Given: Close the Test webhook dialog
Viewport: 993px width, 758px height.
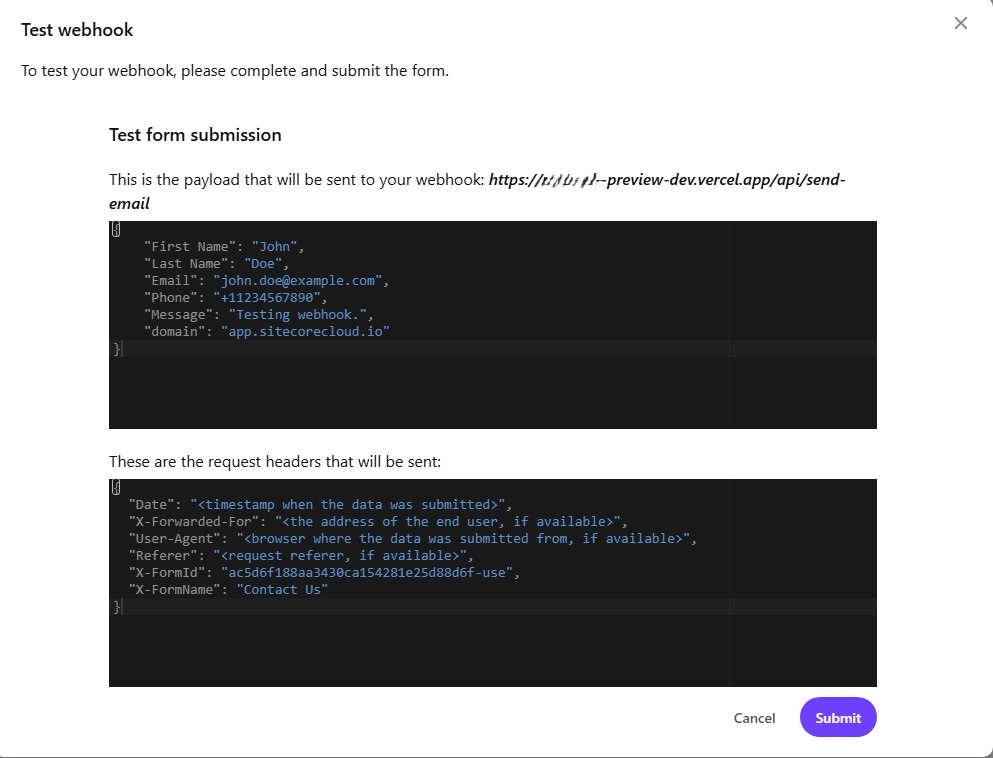Looking at the screenshot, I should [960, 23].
